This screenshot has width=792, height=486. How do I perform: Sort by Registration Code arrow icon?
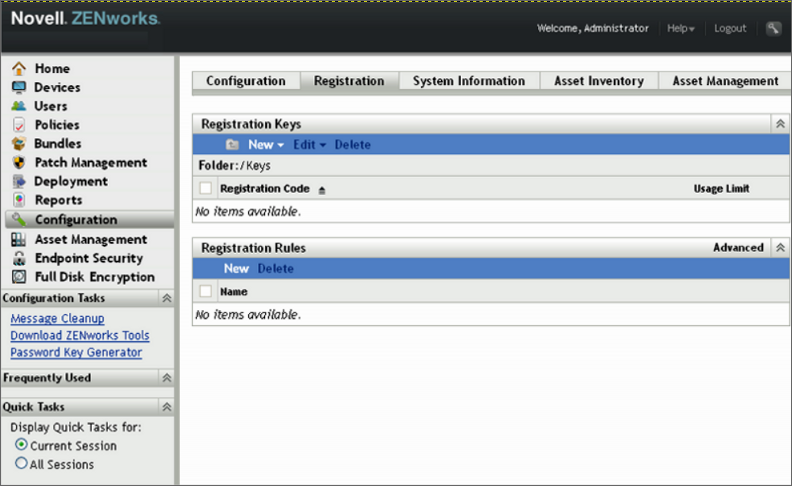click(x=322, y=190)
